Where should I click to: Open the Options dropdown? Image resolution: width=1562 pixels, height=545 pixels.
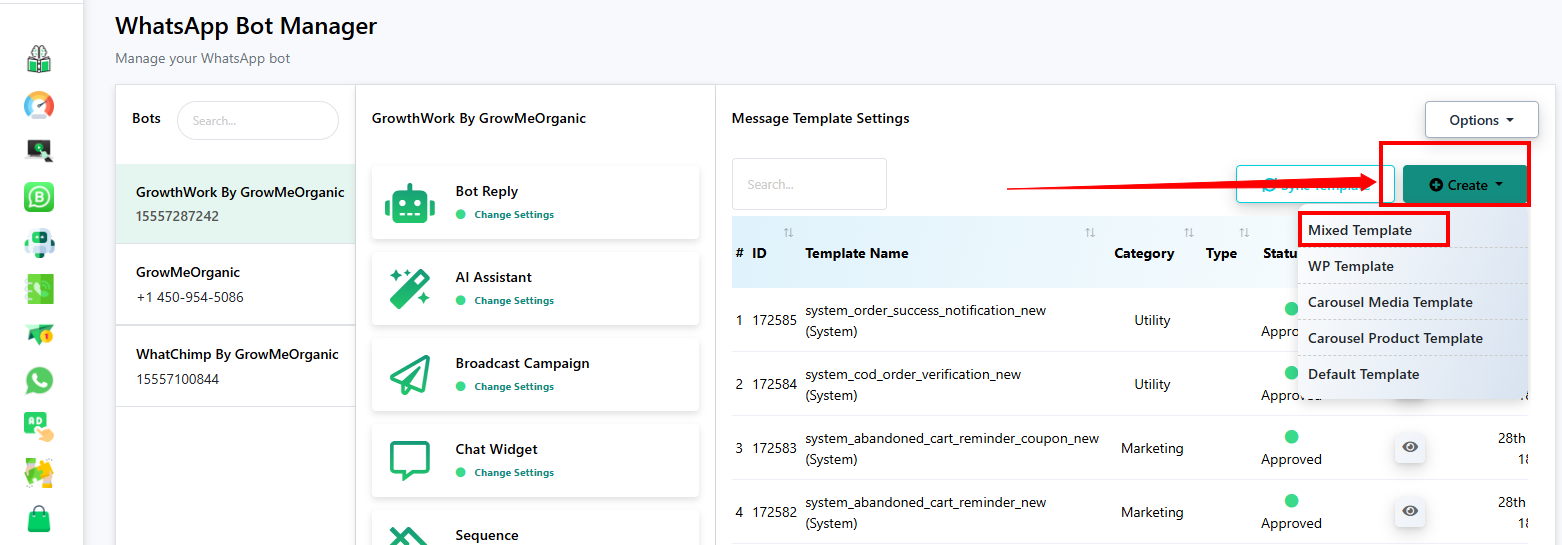point(1481,120)
